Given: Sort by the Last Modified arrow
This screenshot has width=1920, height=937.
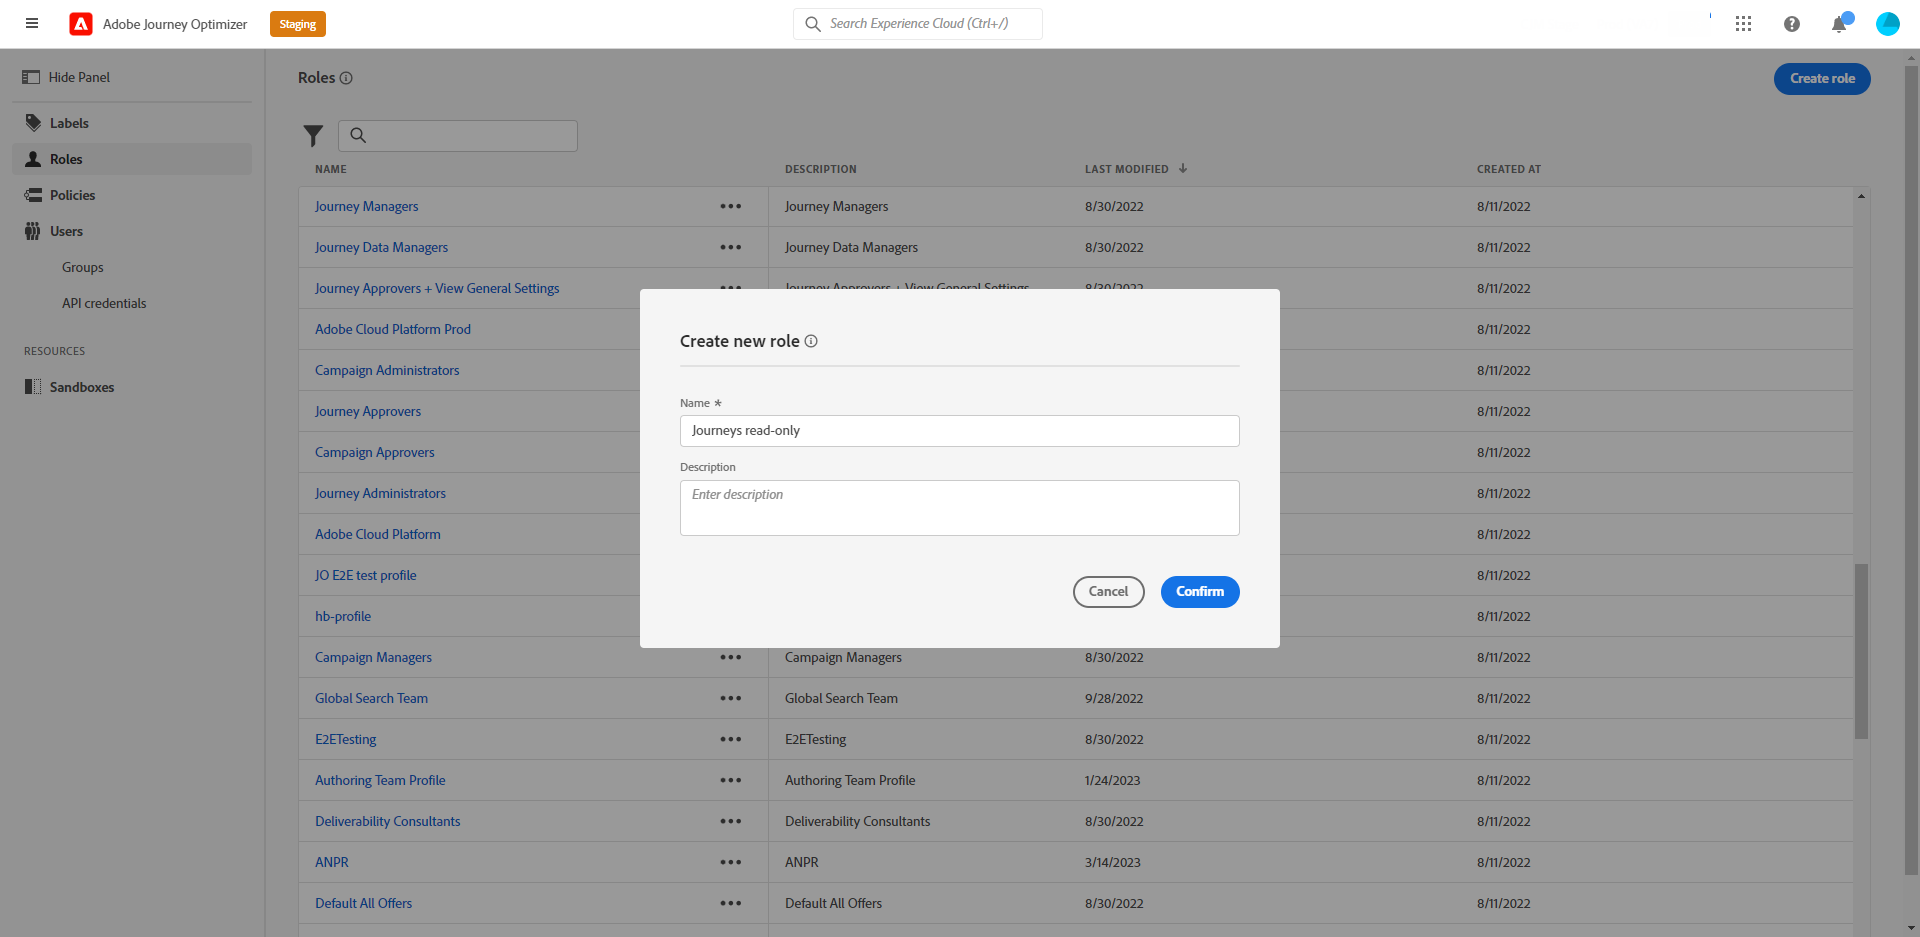Looking at the screenshot, I should (x=1183, y=169).
